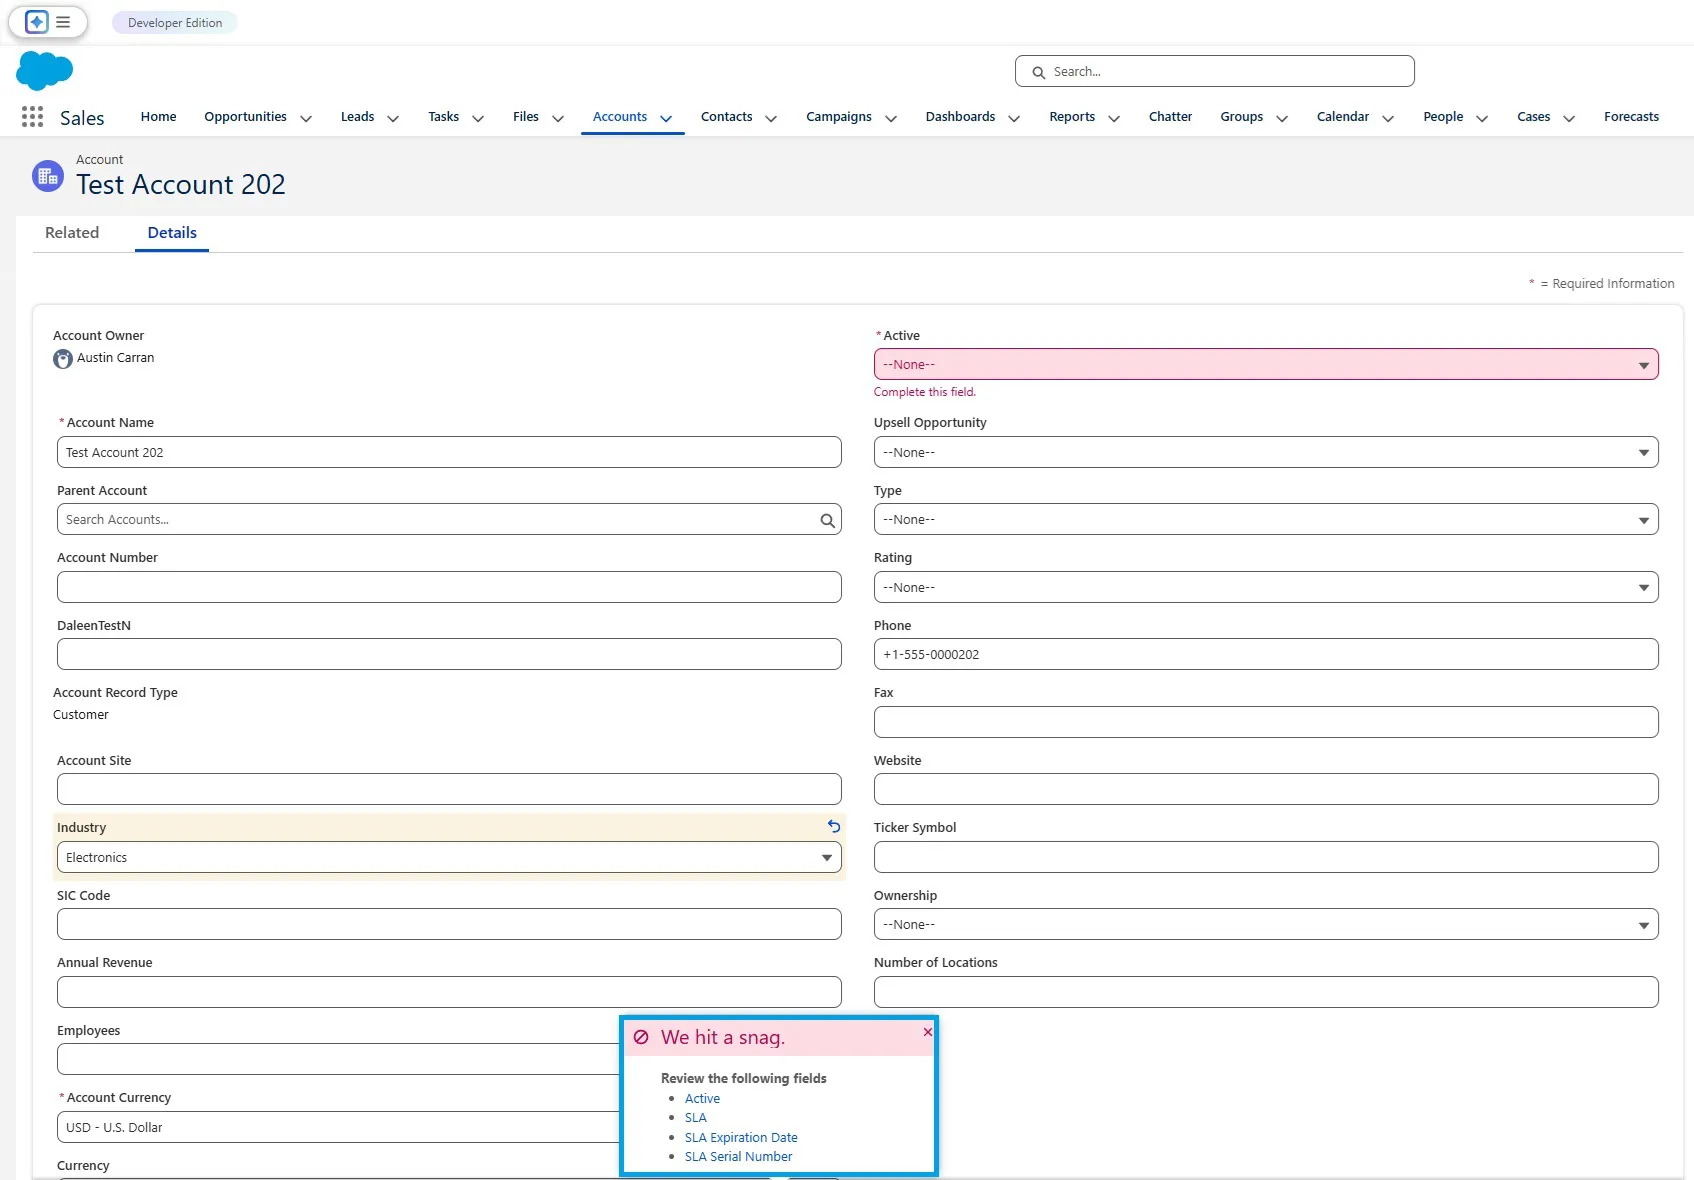Click the Ticker Symbol input field

(x=1266, y=857)
